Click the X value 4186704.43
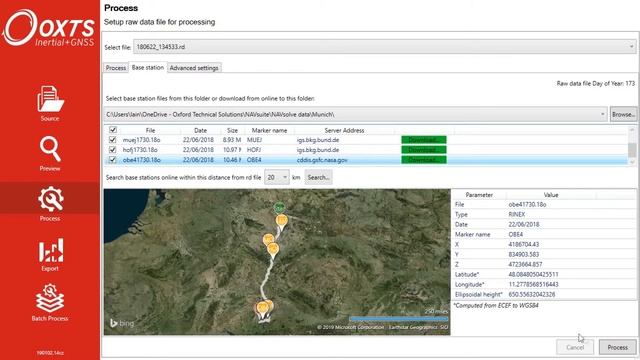Image resolution: width=640 pixels, height=360 pixels. (x=524, y=244)
